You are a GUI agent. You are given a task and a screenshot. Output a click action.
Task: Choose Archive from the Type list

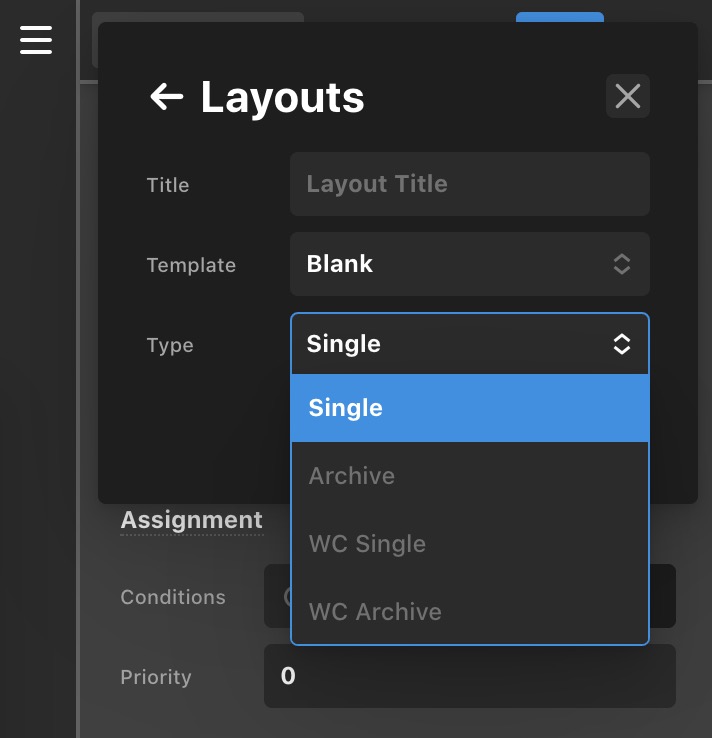coord(470,476)
